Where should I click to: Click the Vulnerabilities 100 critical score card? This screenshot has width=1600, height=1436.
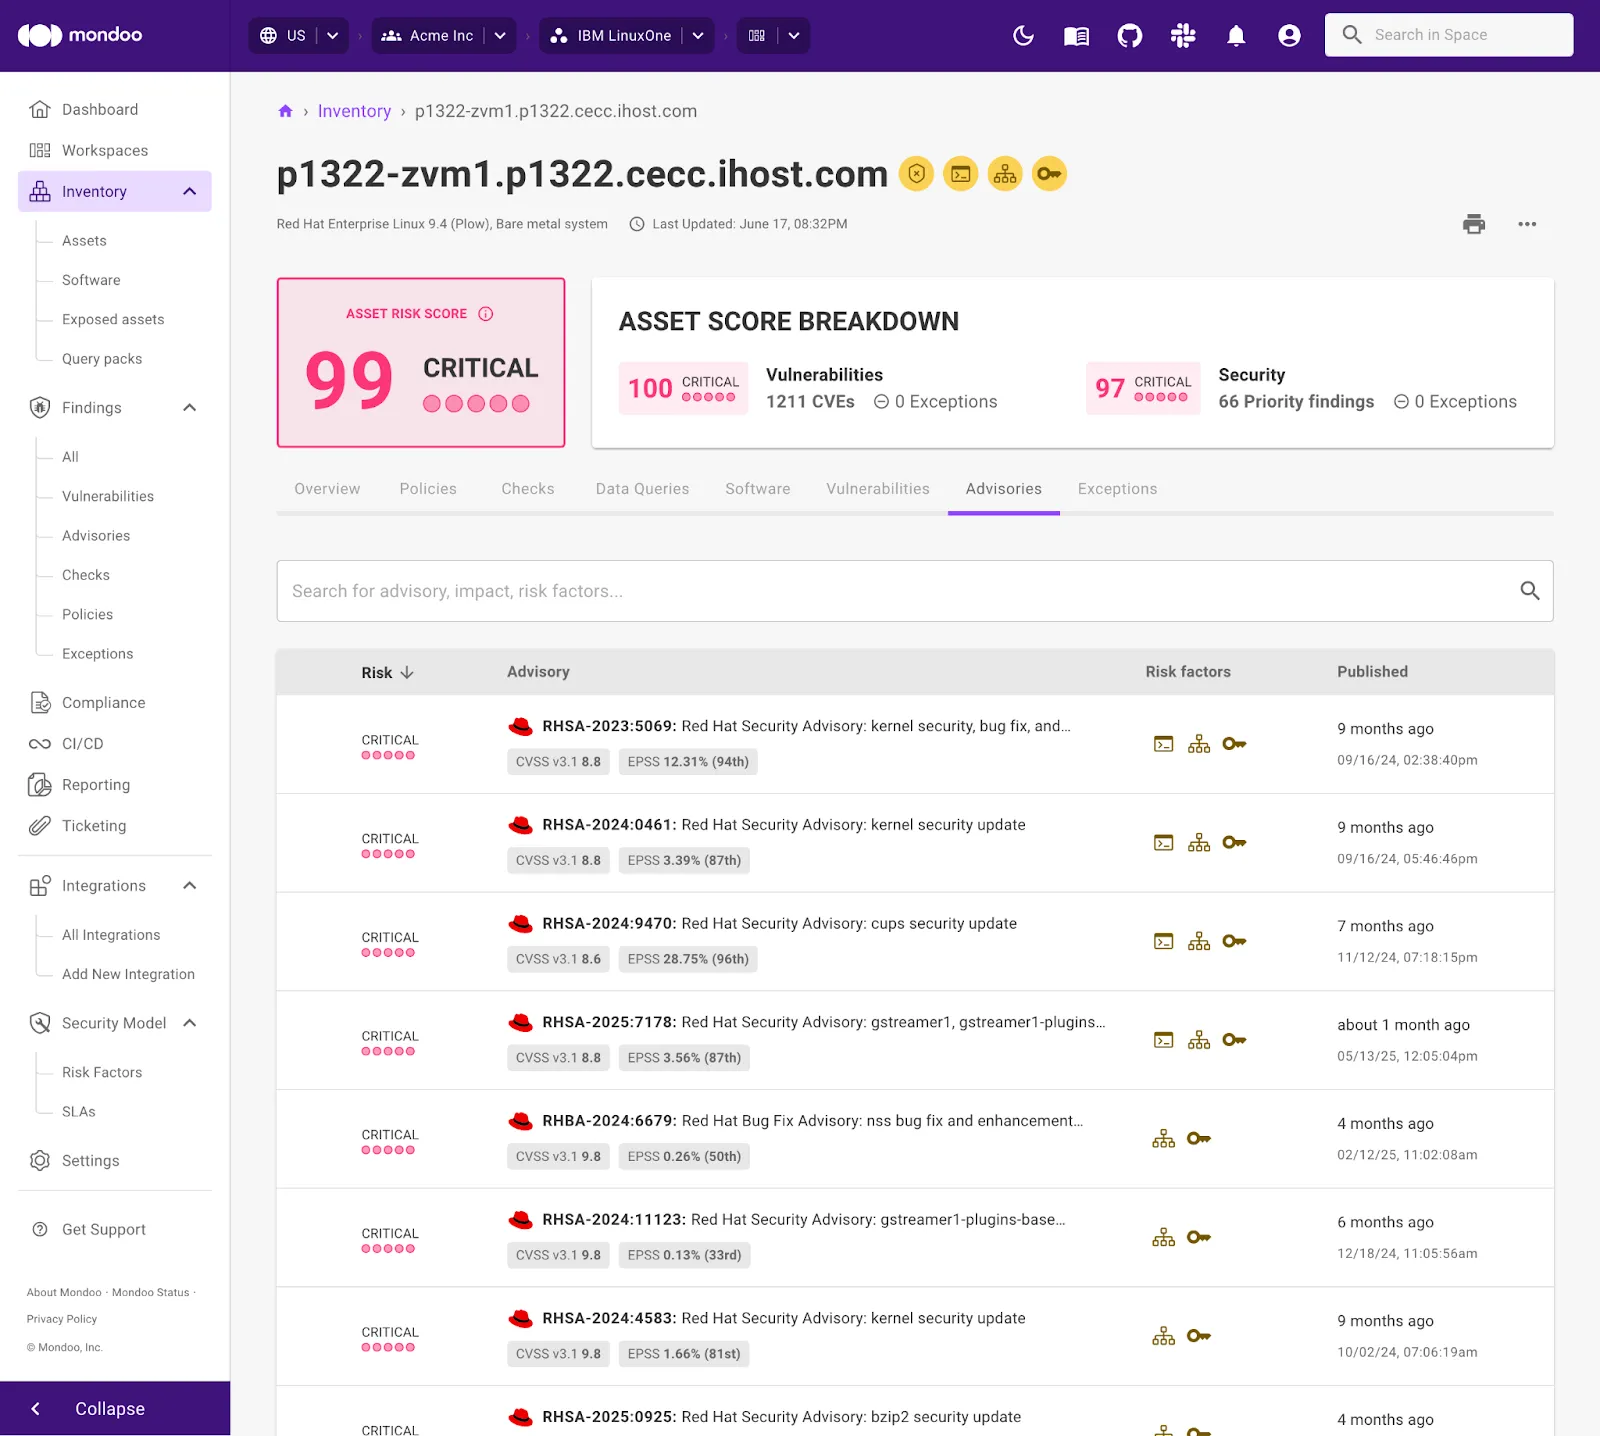[683, 388]
